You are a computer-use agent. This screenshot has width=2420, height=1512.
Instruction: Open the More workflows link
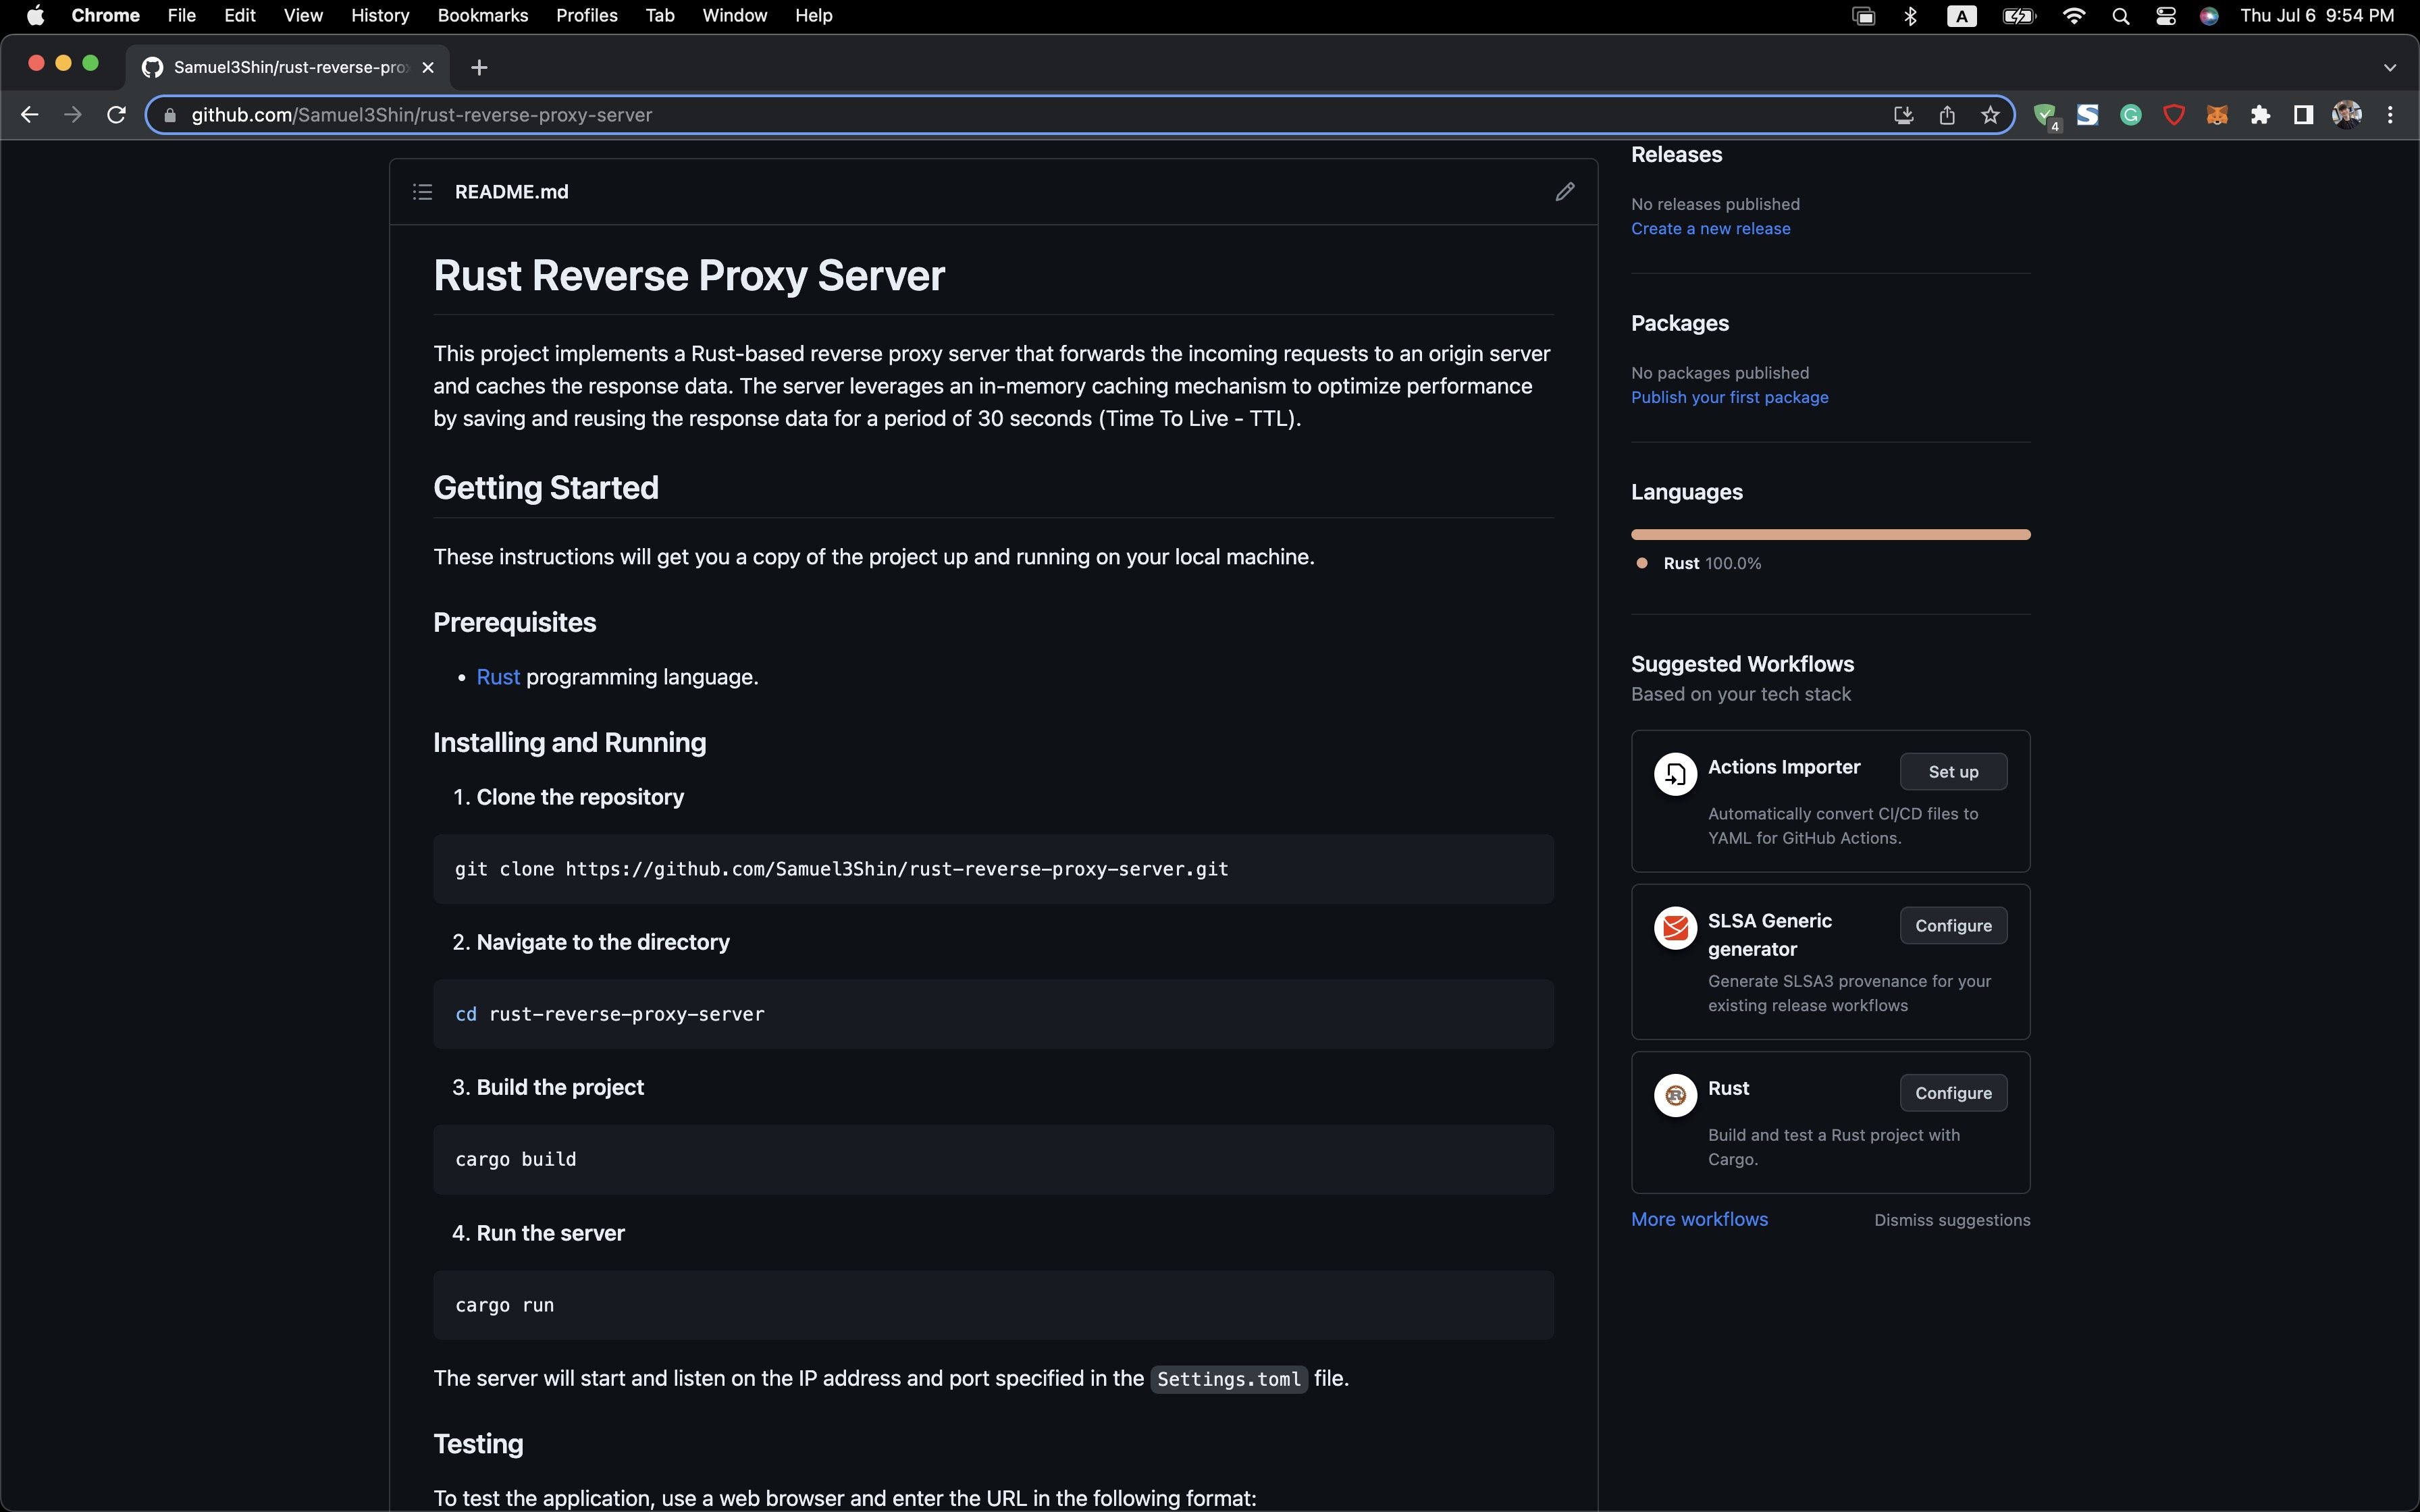pos(1699,1219)
